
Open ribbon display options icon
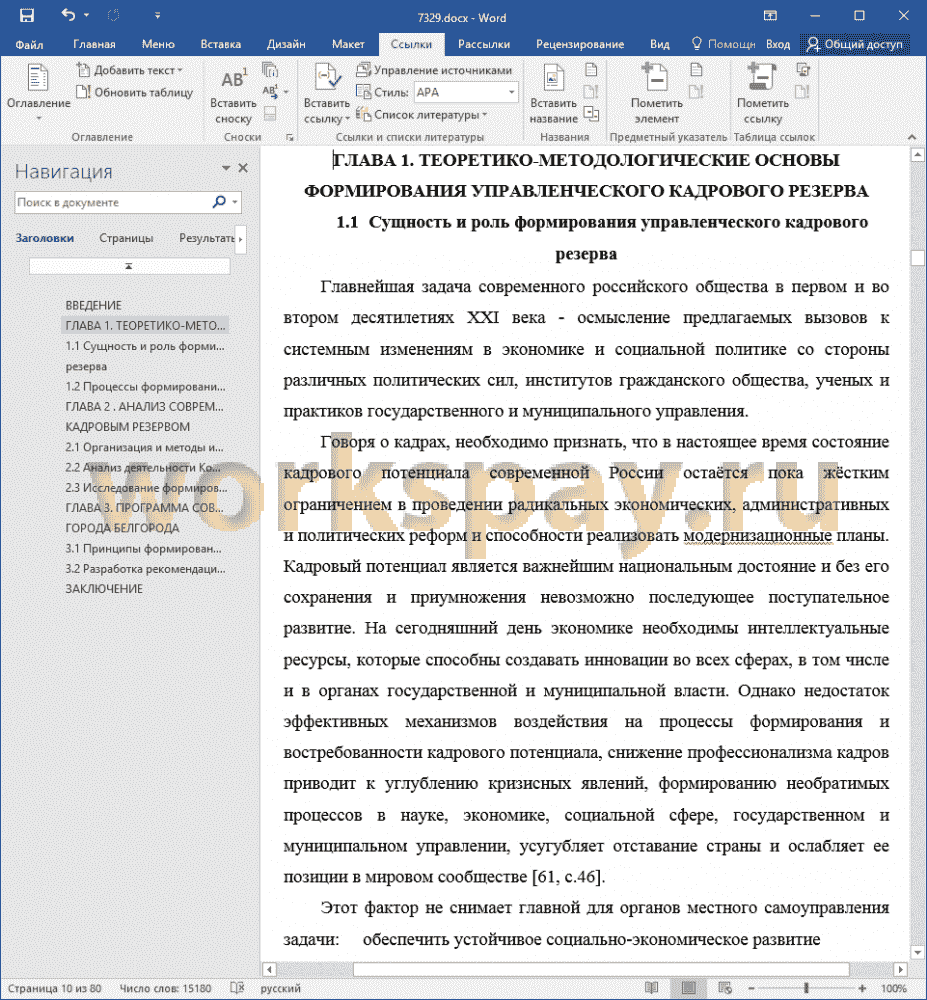[x=770, y=16]
